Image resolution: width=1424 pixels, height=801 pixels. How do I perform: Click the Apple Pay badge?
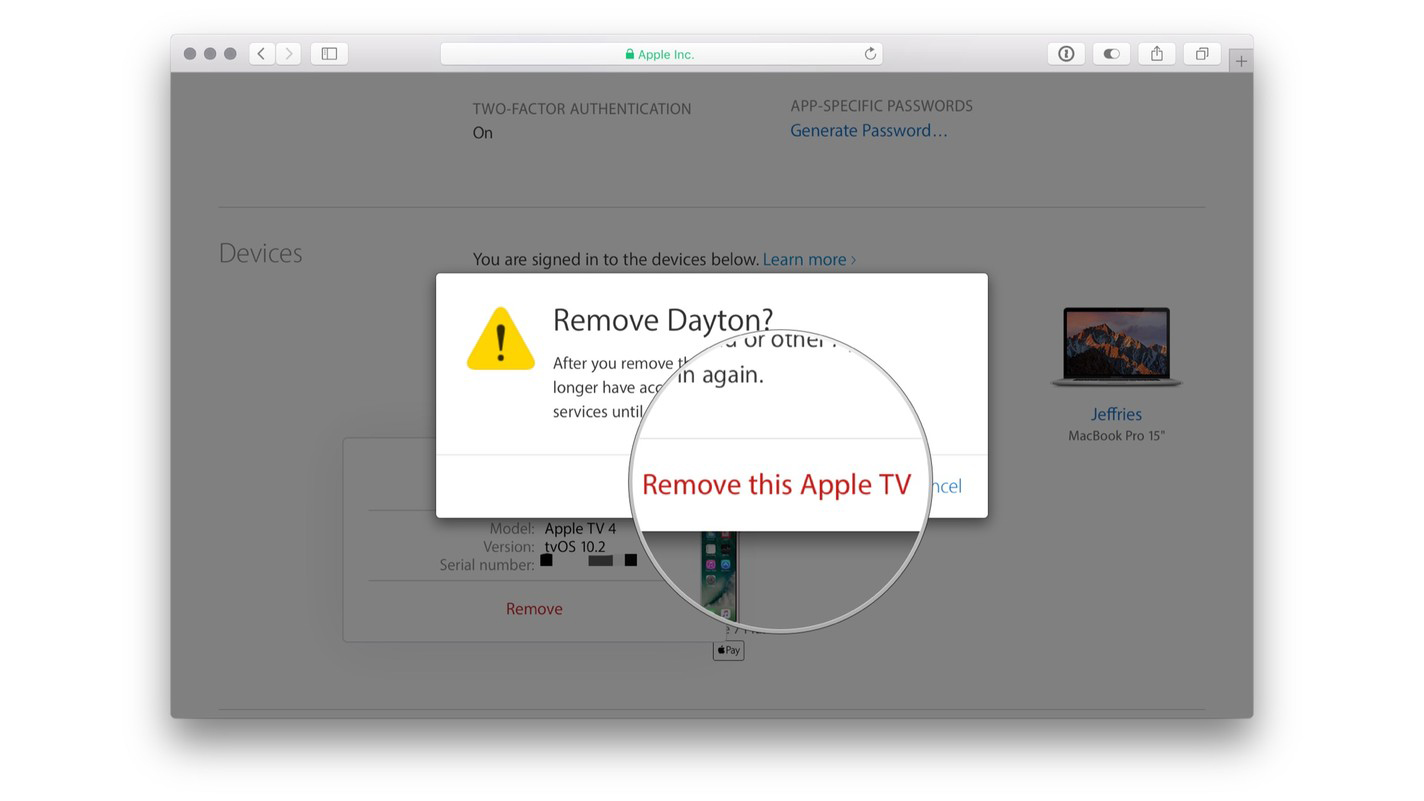(x=728, y=650)
